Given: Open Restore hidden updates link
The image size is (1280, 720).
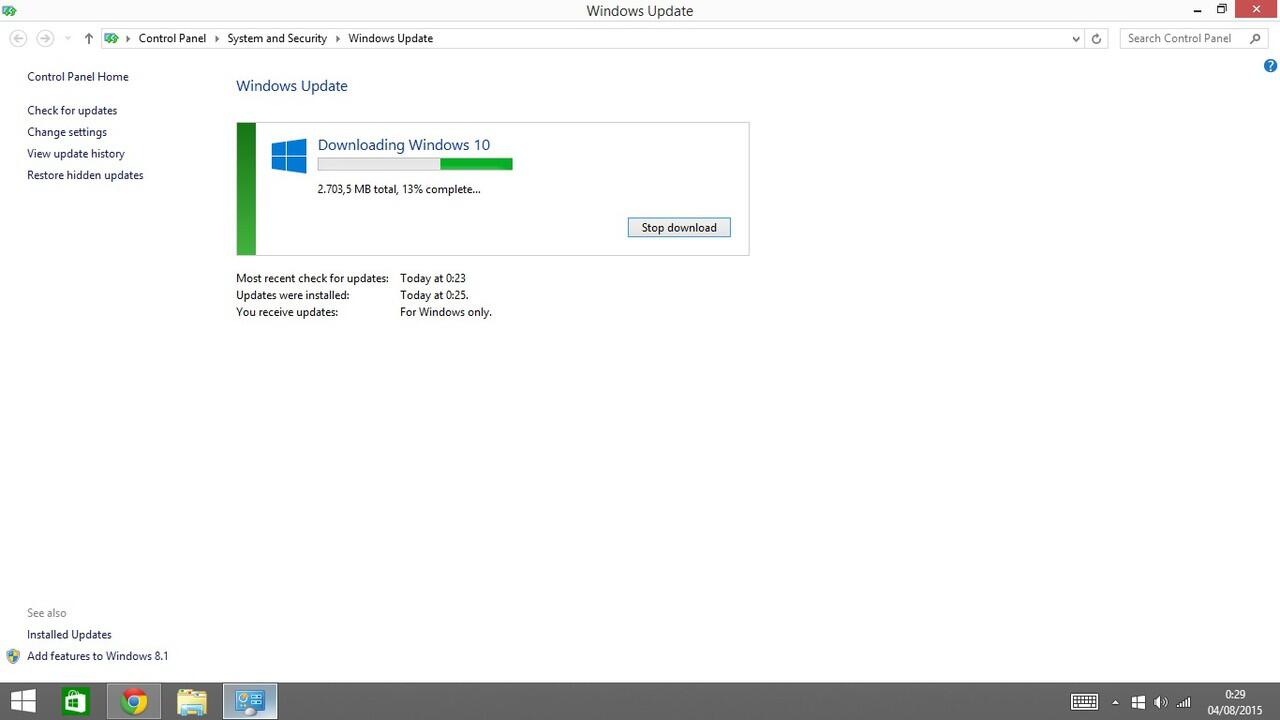Looking at the screenshot, I should [x=85, y=175].
